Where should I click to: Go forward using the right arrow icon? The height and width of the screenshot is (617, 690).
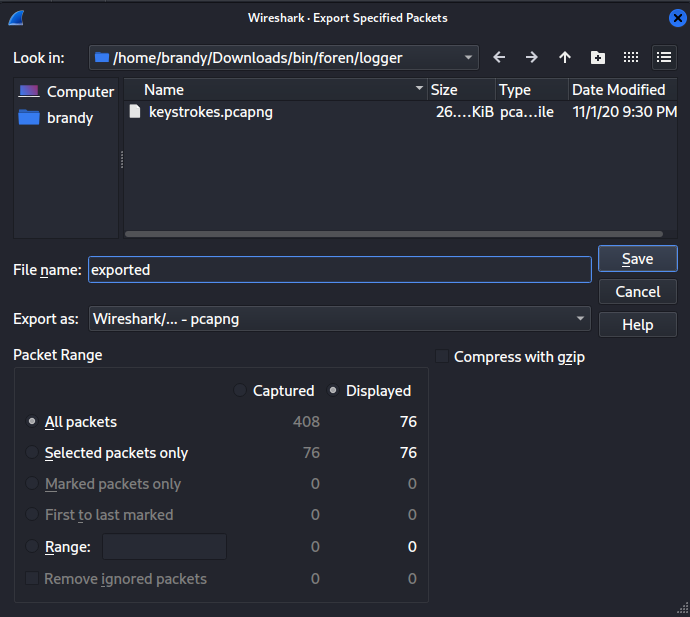click(x=532, y=57)
